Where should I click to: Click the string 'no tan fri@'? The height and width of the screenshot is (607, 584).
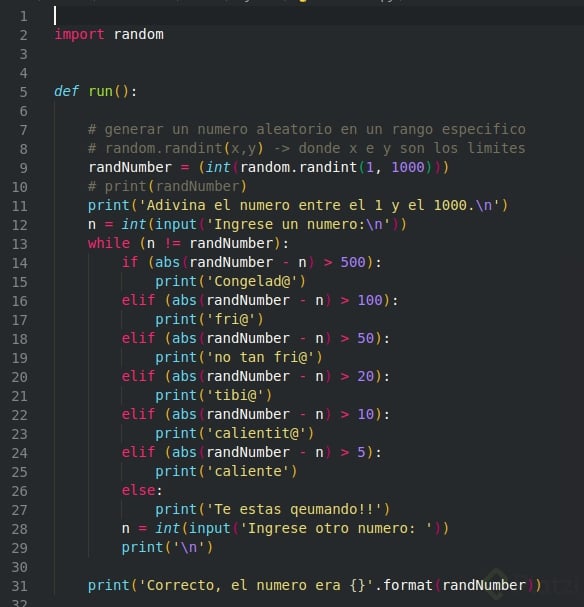tap(260, 357)
